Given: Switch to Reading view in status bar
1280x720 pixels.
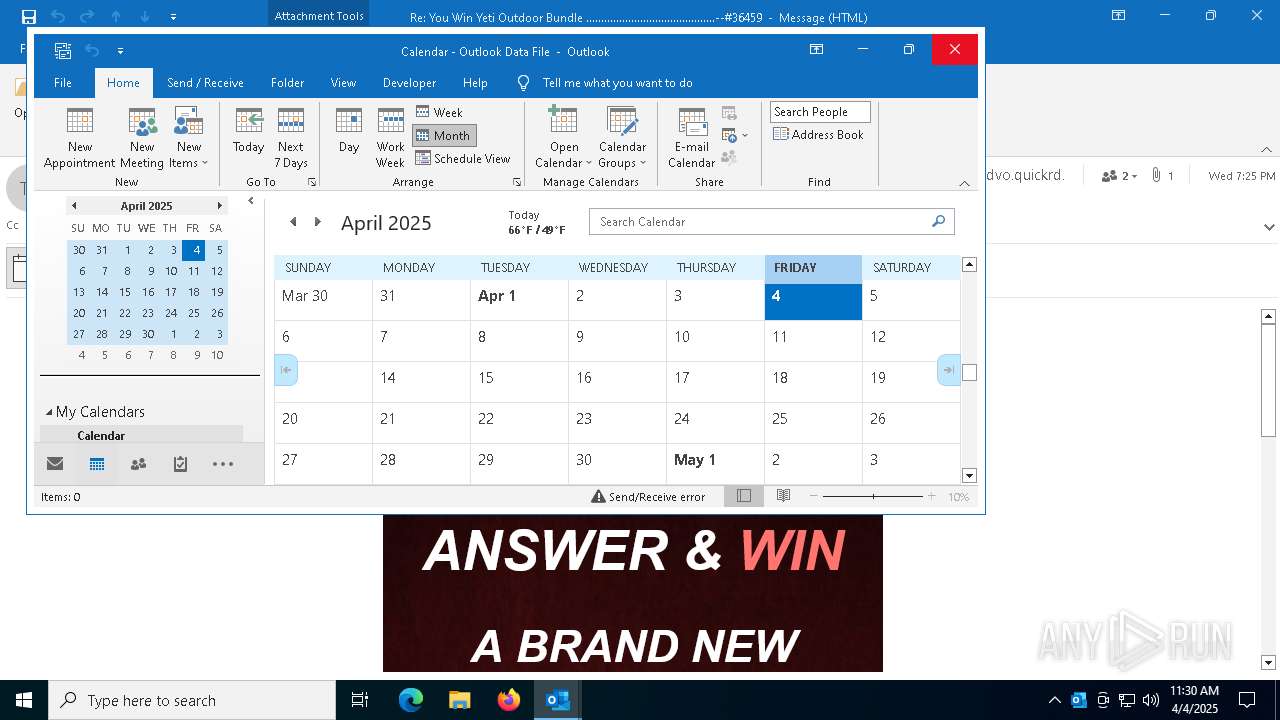Looking at the screenshot, I should (784, 496).
